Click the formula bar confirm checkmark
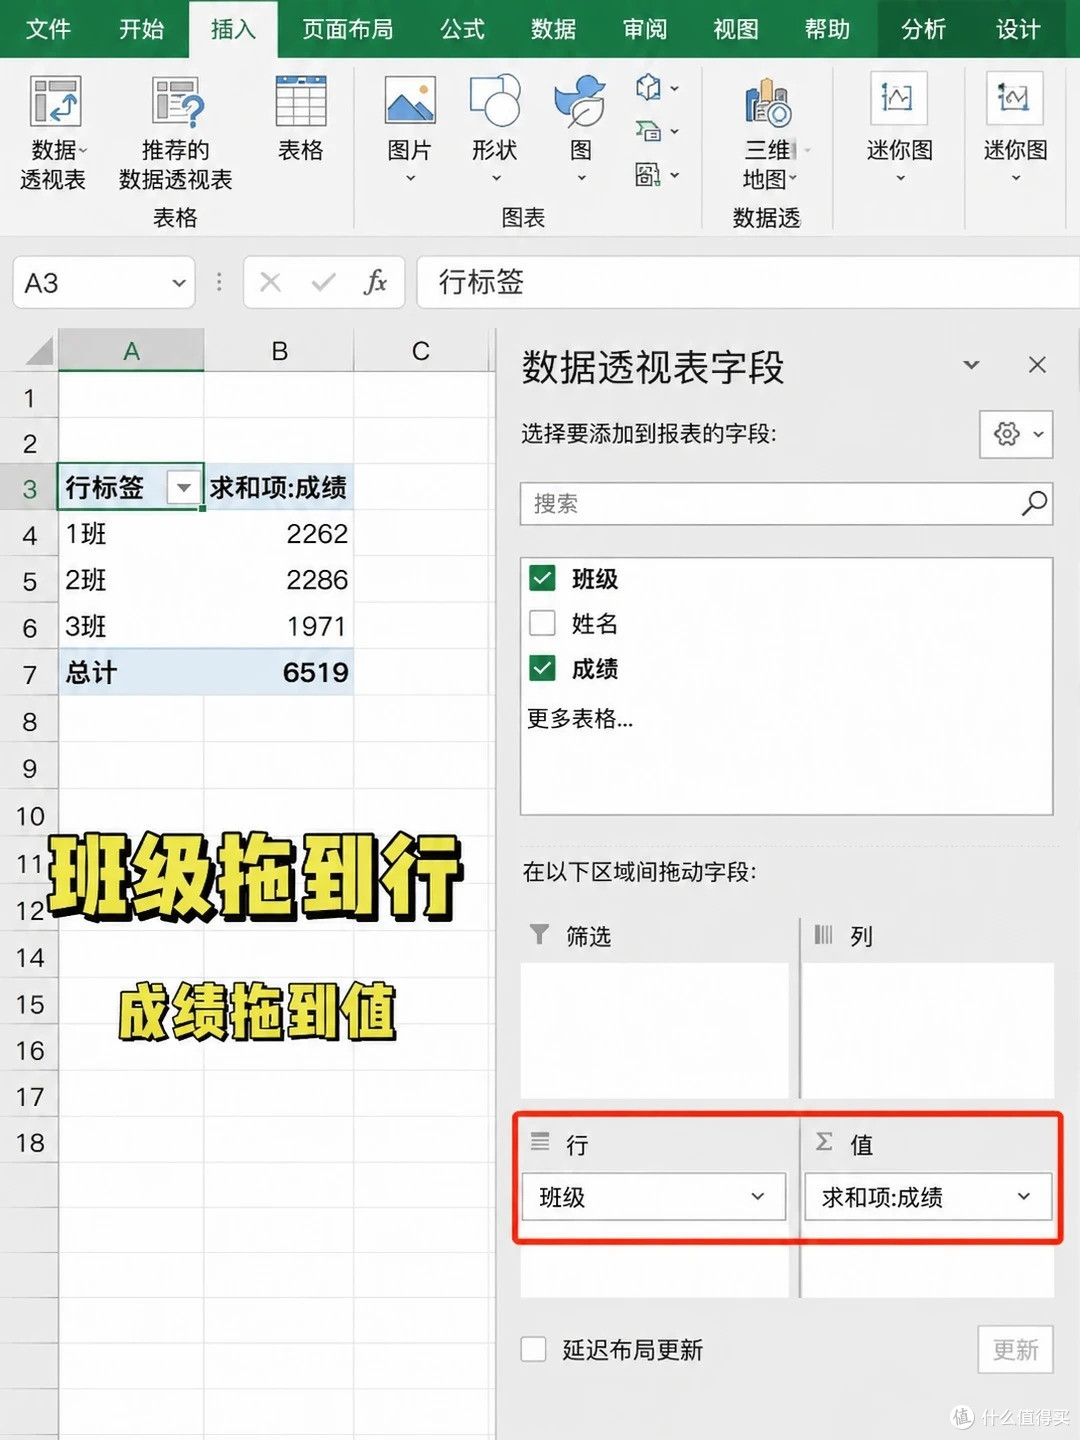Image resolution: width=1080 pixels, height=1440 pixels. (323, 283)
